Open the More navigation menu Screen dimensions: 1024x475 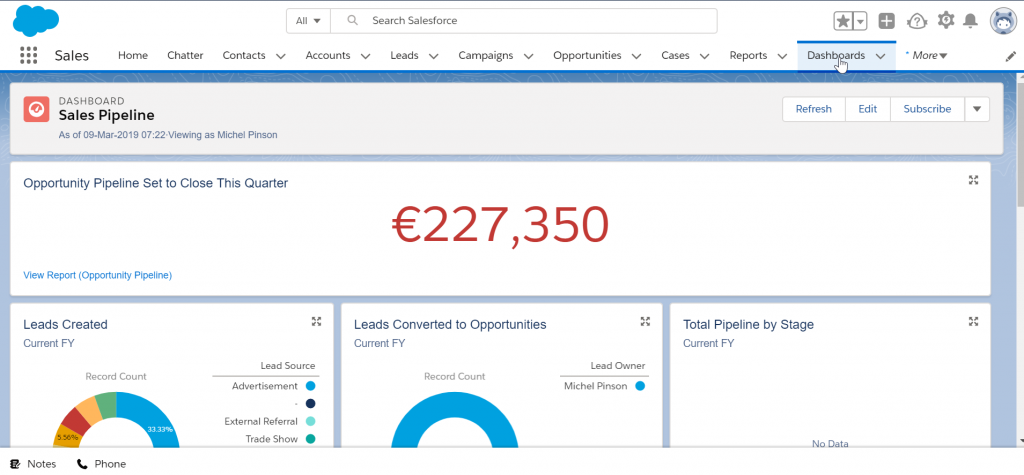(x=929, y=56)
